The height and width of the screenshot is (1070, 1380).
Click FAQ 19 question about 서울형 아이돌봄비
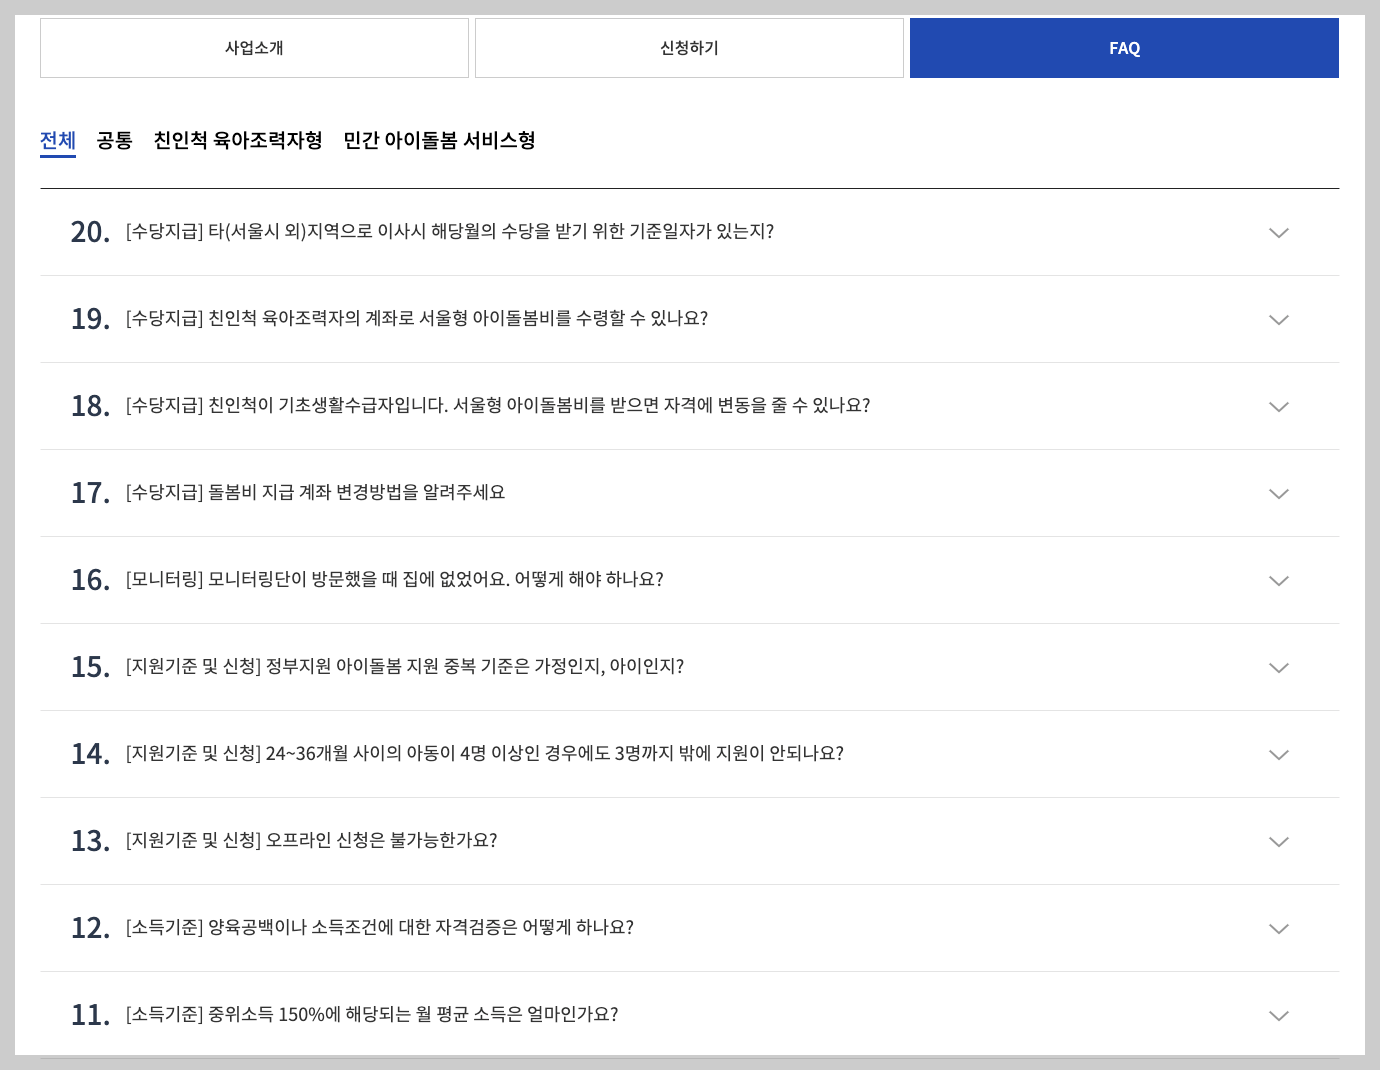417,319
